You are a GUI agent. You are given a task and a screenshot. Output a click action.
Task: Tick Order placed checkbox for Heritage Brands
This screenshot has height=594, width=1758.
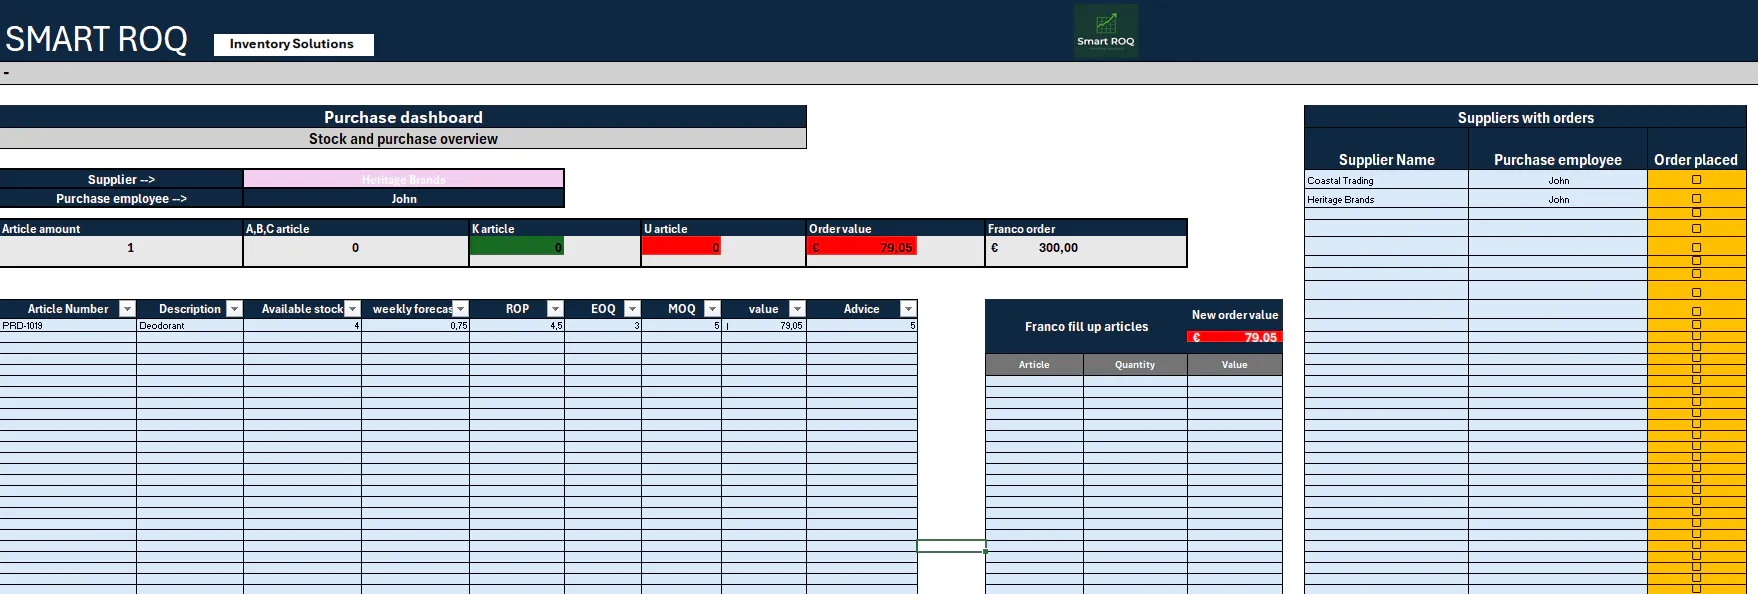coord(1696,199)
